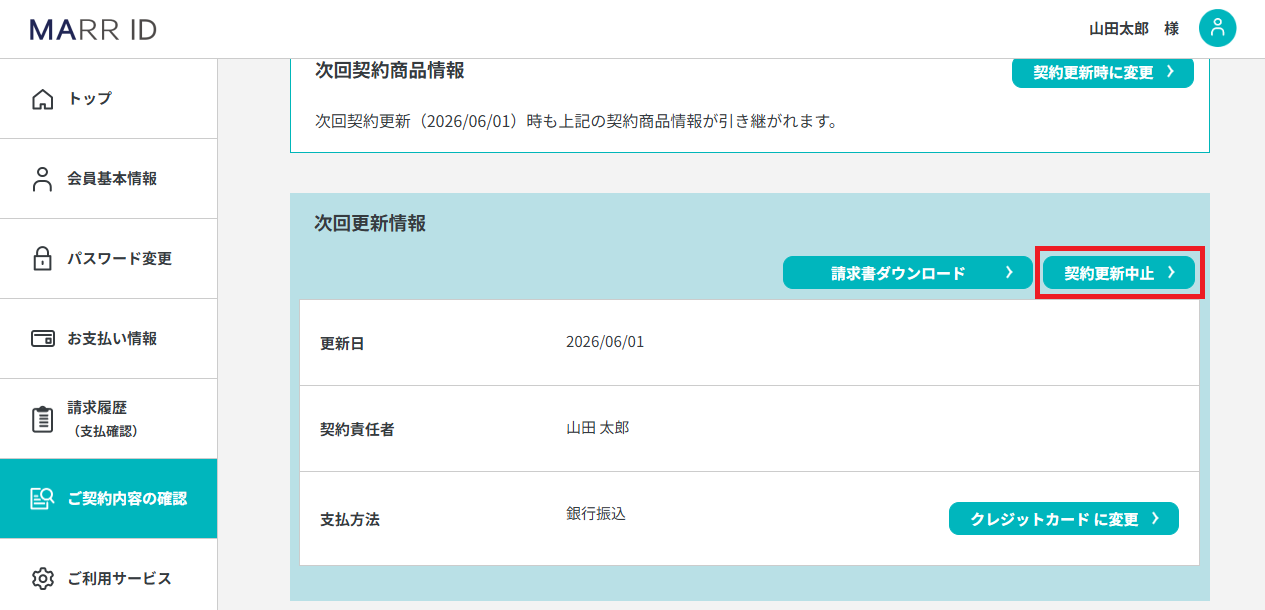
Task: Click the lock icon beside パスワード変更
Action: 42,258
